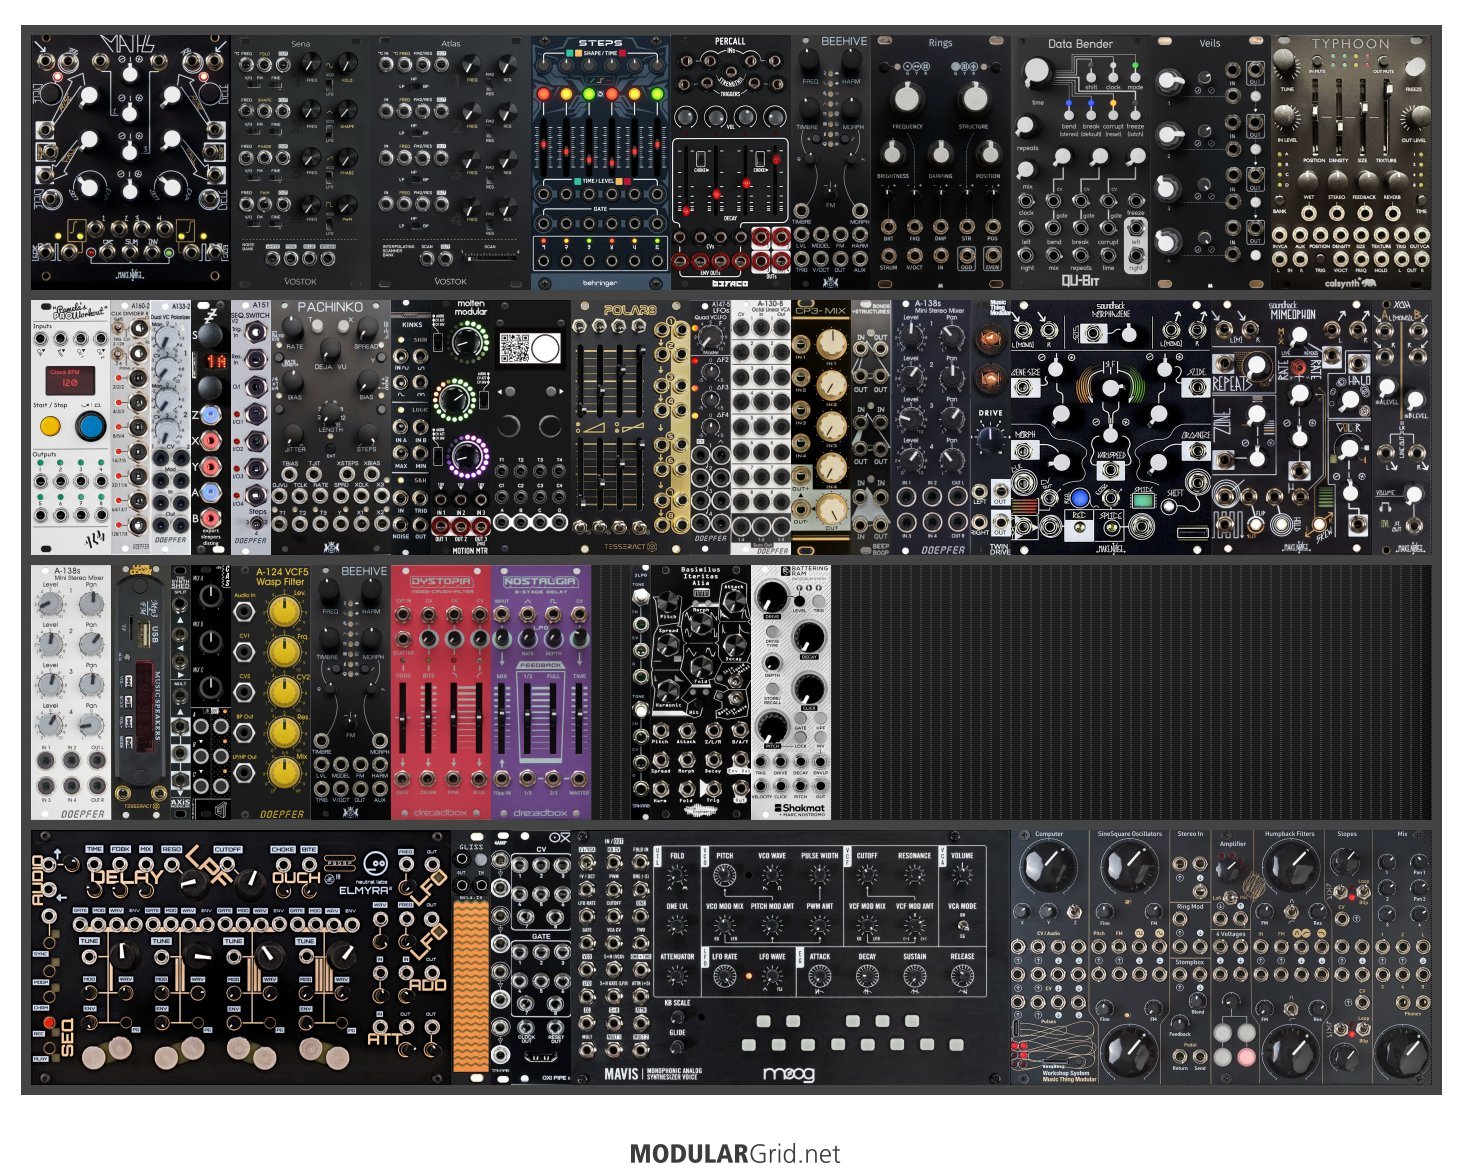Click Pamela's yellow Start/Stop button

[x=50, y=427]
